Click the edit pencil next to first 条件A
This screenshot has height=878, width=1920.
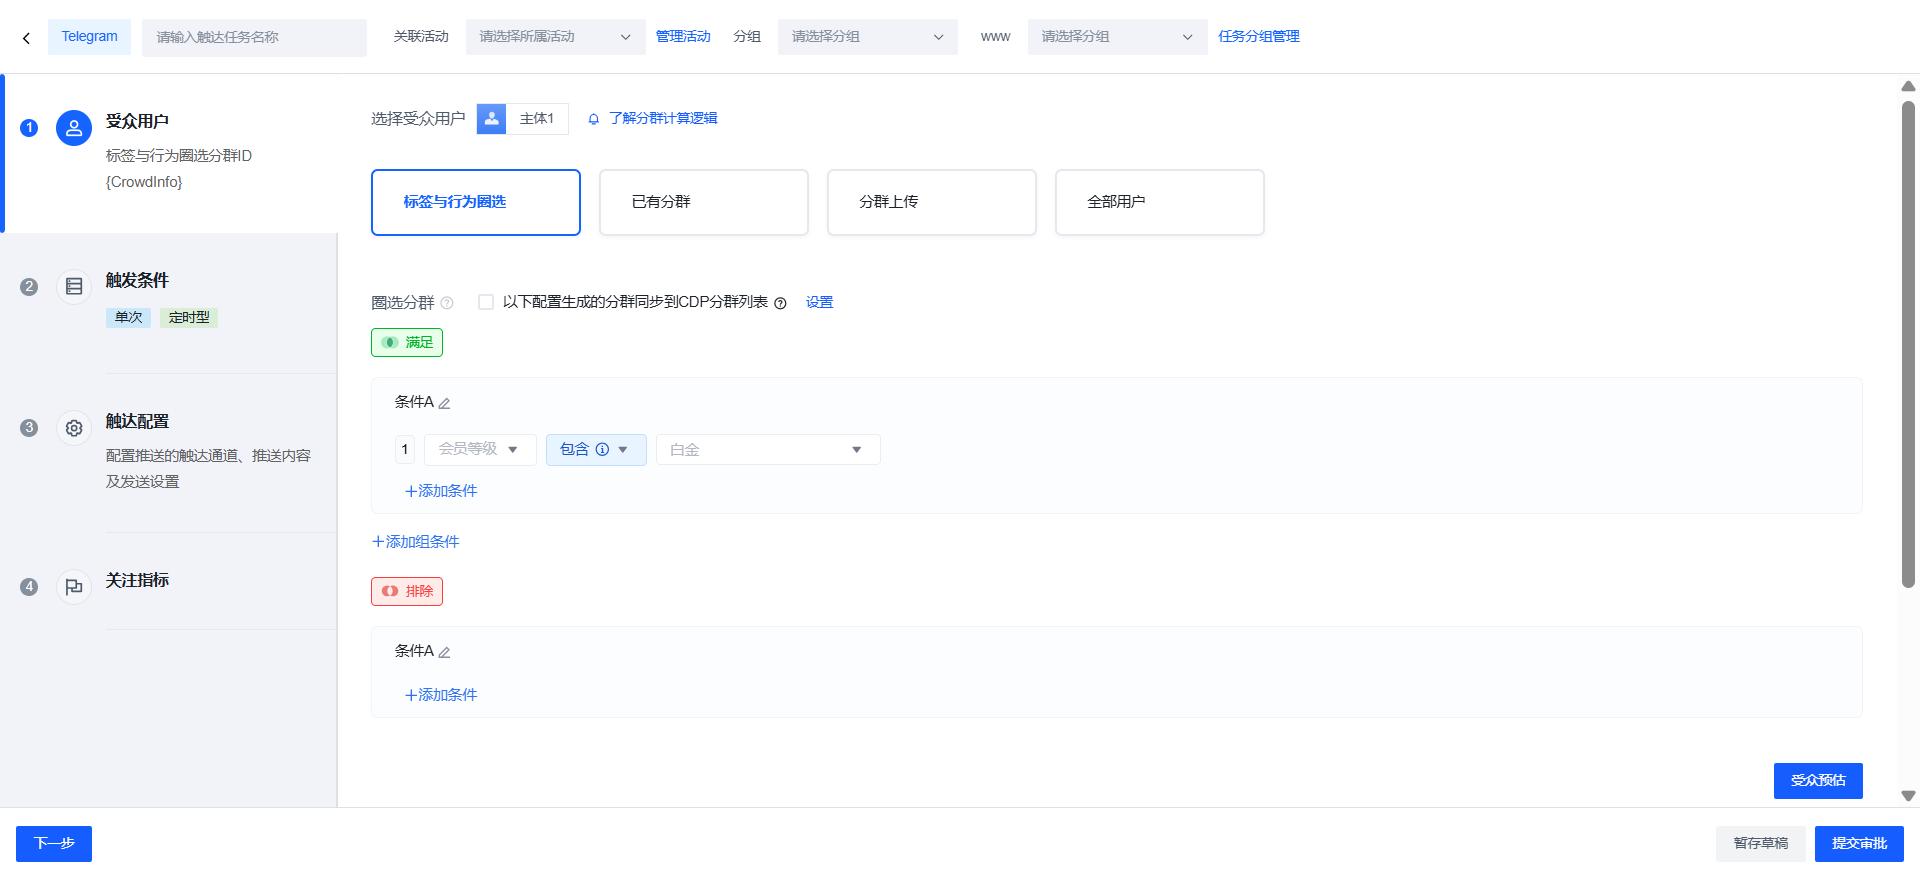pos(445,403)
